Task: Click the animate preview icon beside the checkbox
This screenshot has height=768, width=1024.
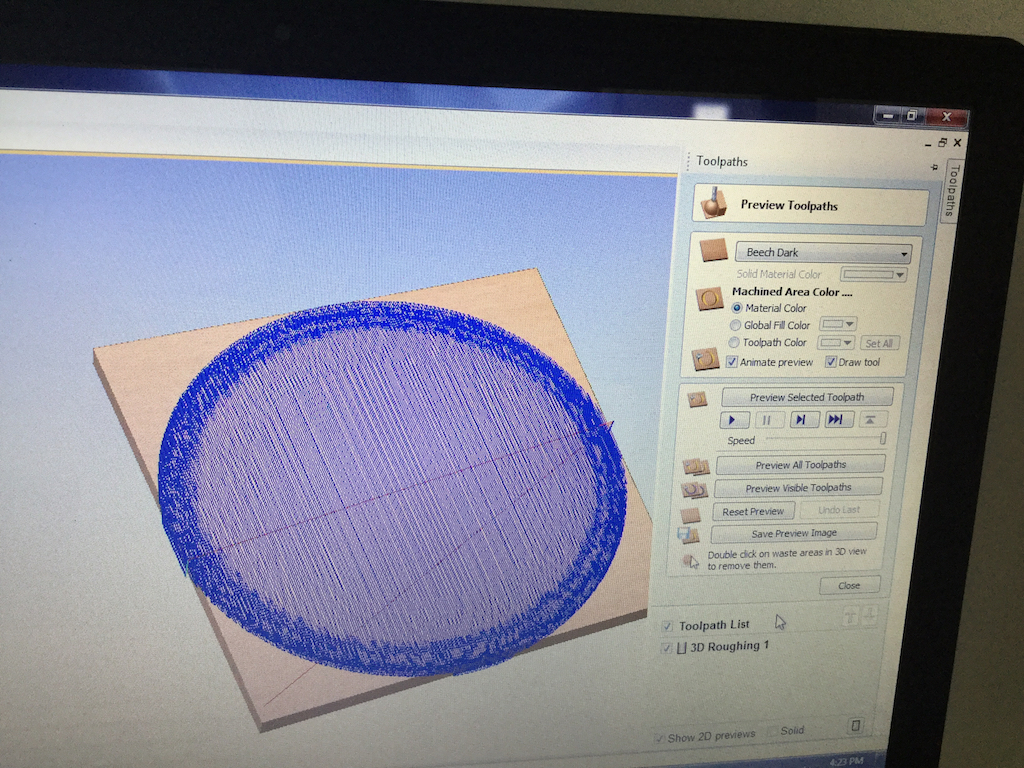Action: [705, 359]
